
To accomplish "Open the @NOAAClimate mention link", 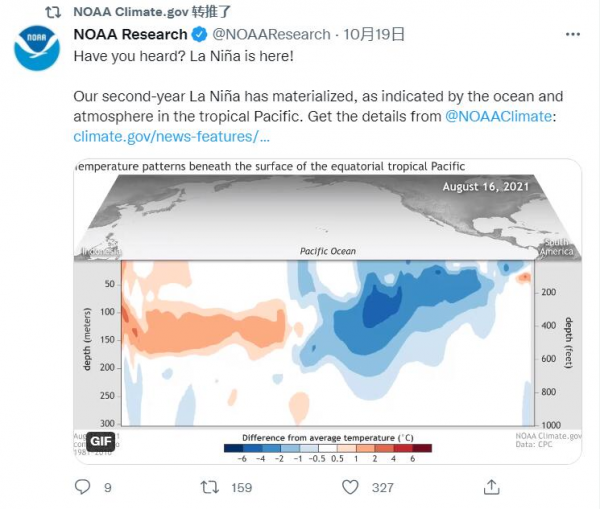I will (x=497, y=116).
